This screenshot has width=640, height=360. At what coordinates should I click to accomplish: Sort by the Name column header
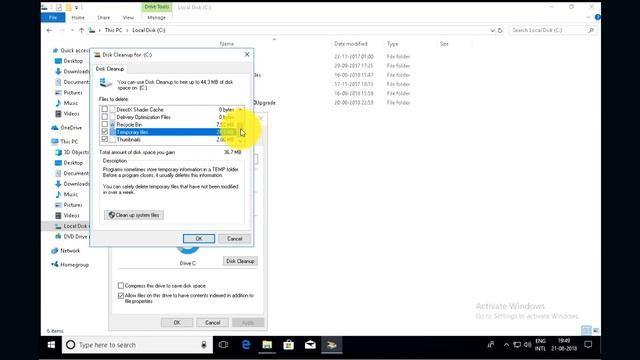coord(227,44)
